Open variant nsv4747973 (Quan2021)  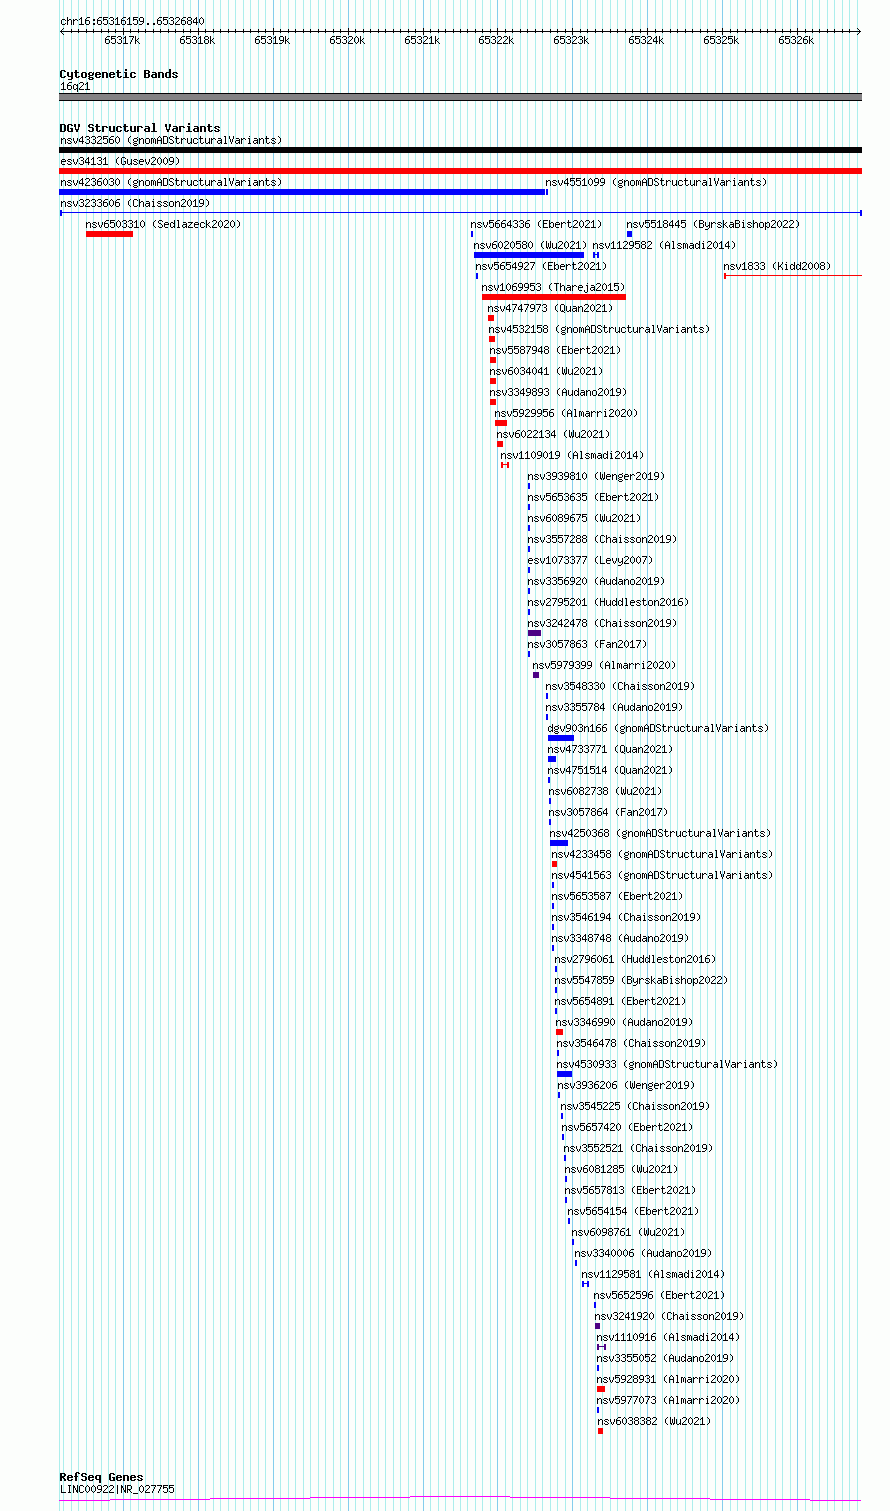[549, 308]
